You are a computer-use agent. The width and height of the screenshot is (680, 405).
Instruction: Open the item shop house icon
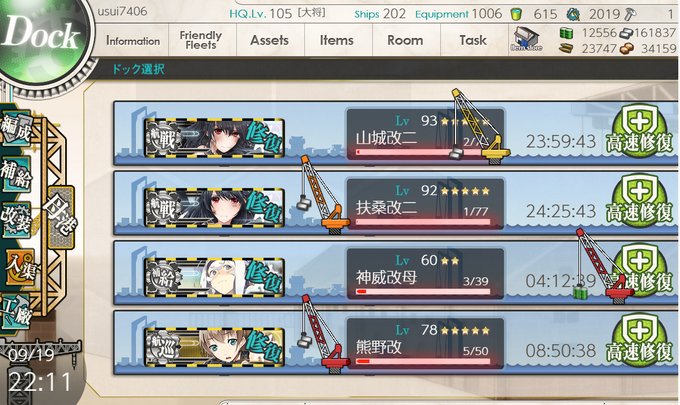click(x=526, y=40)
